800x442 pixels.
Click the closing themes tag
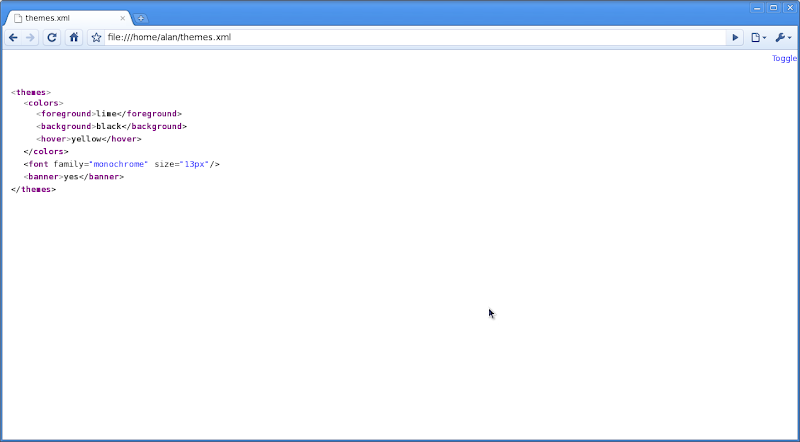pos(34,189)
